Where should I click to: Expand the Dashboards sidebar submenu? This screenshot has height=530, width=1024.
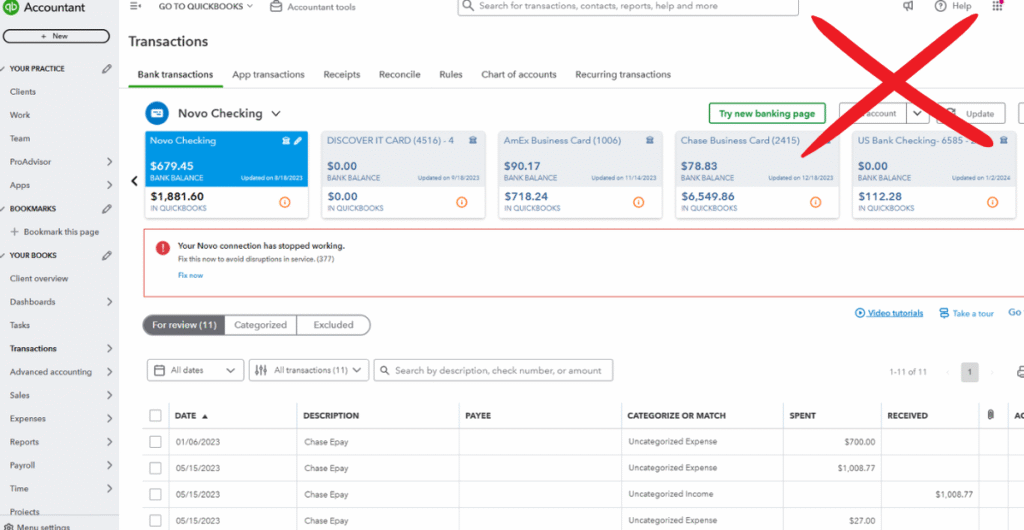pyautogui.click(x=109, y=302)
